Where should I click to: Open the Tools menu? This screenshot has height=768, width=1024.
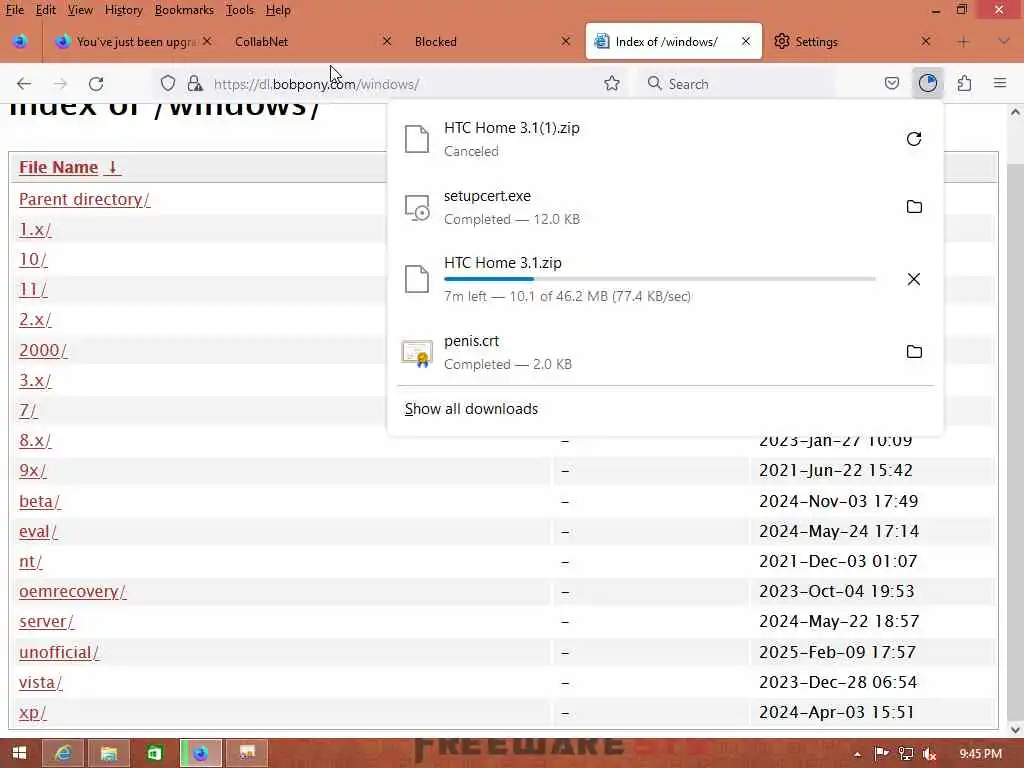coord(240,10)
